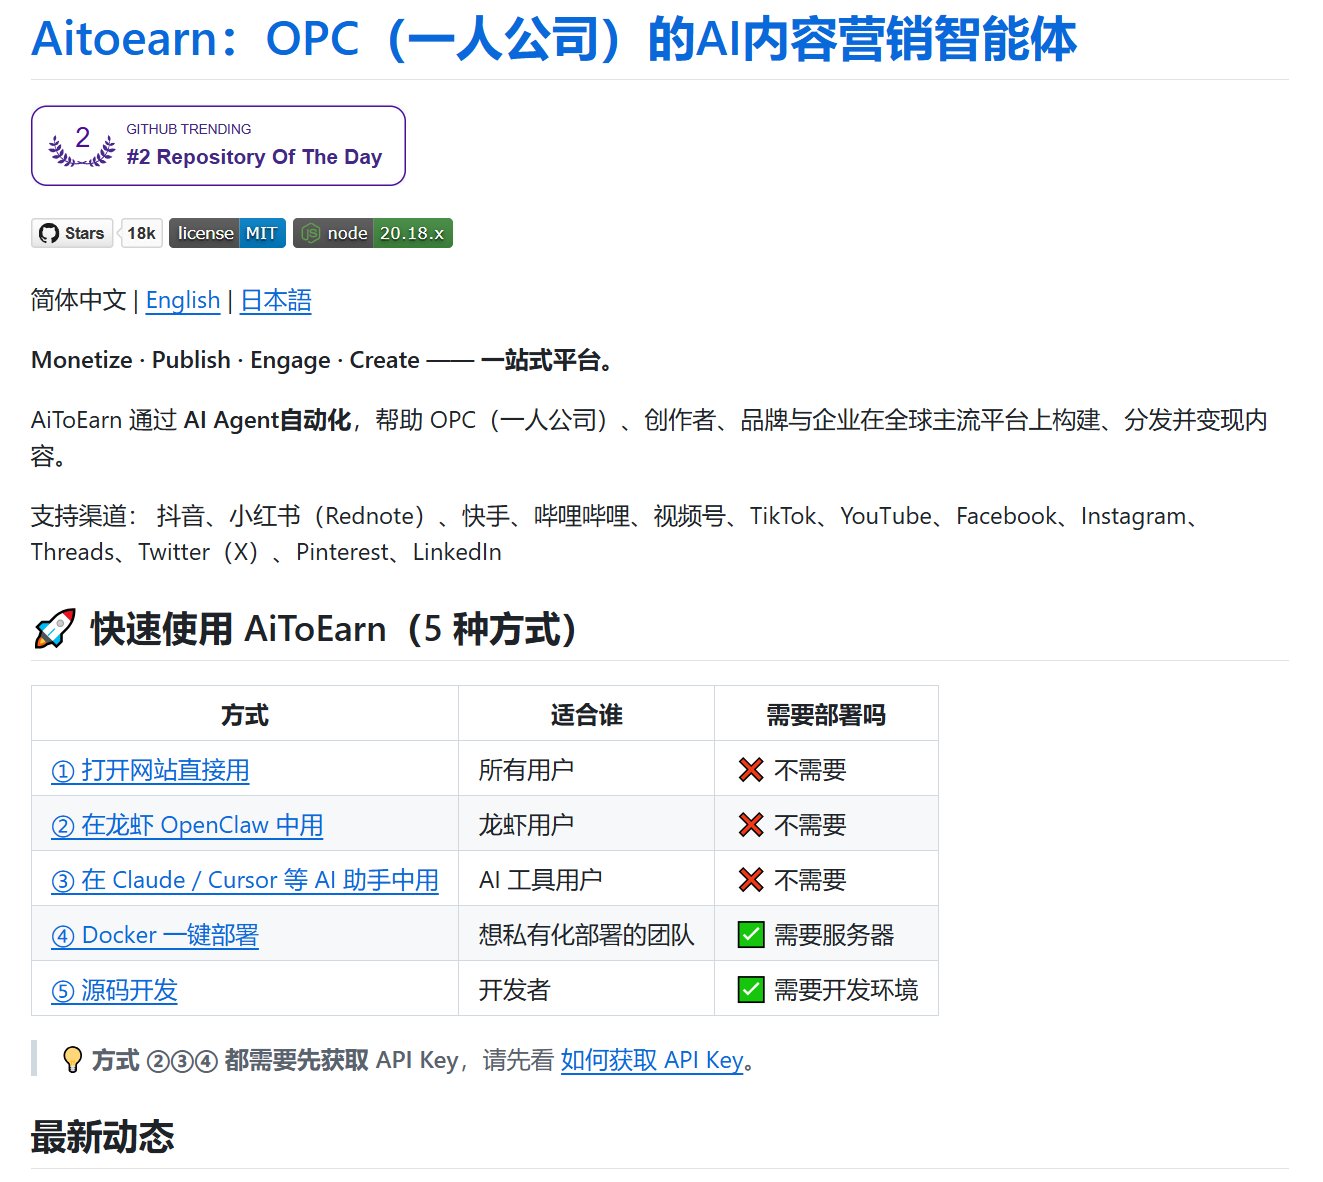Click the 支持渠道 platforms paragraph

[x=616, y=534]
